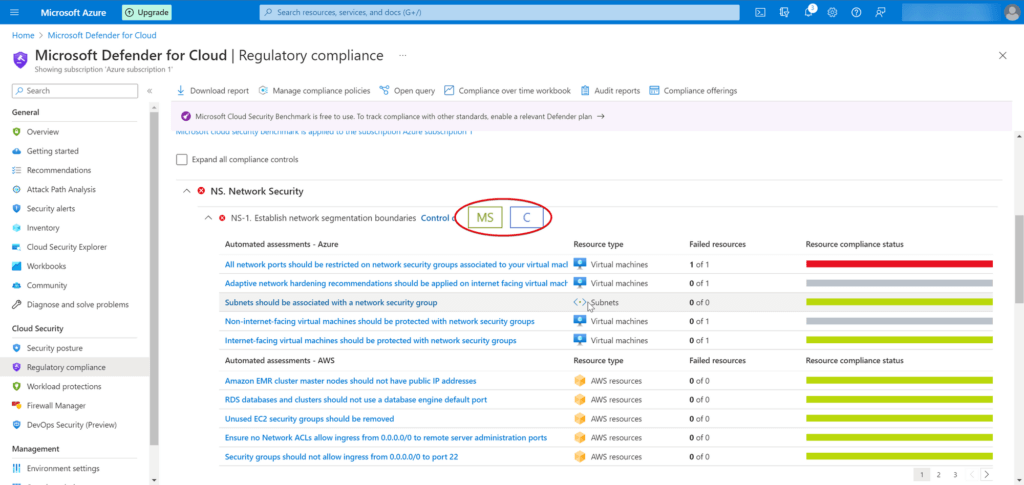
Task: Open 'Subnets should be associated' assessment
Action: point(331,303)
